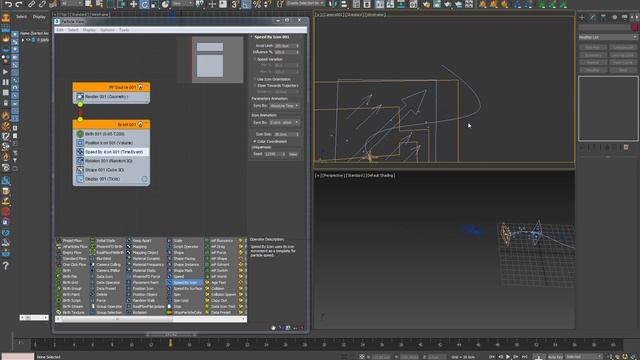Open Display tab in scene explorer
Image resolution: width=640 pixels, height=360 pixels.
pos(39,17)
